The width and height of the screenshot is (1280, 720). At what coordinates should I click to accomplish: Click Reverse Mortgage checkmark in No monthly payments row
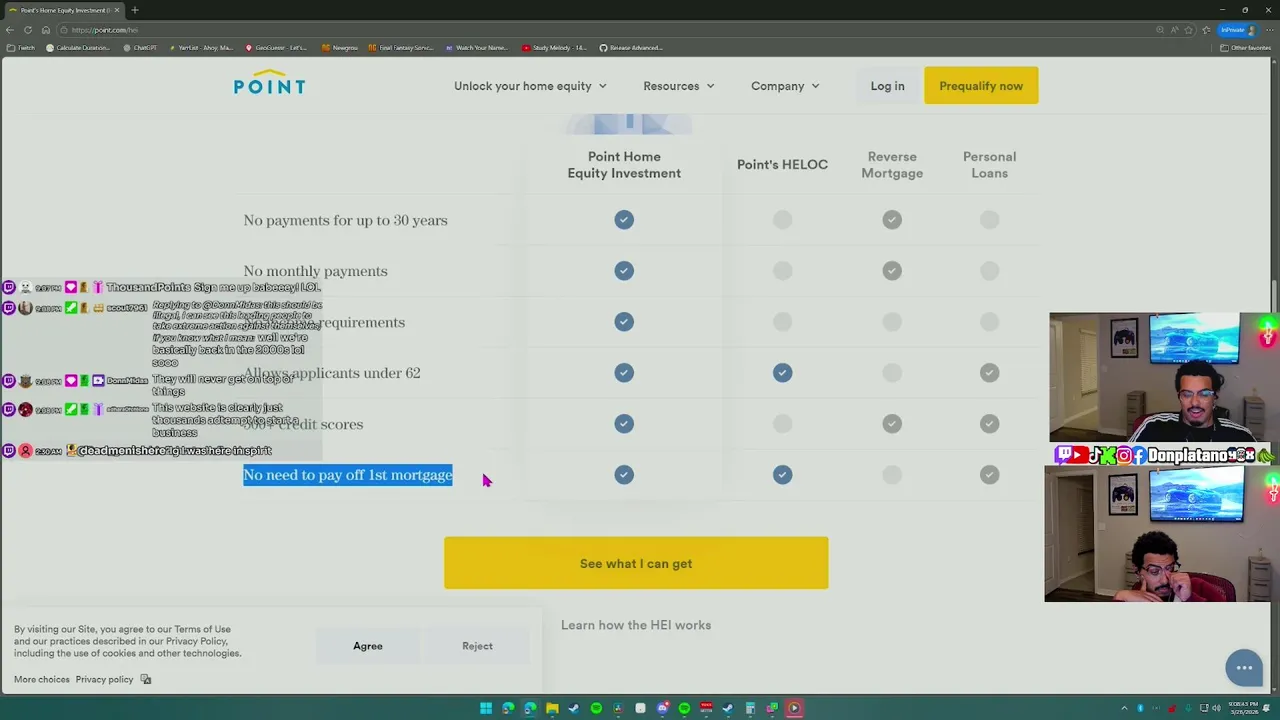coord(892,271)
